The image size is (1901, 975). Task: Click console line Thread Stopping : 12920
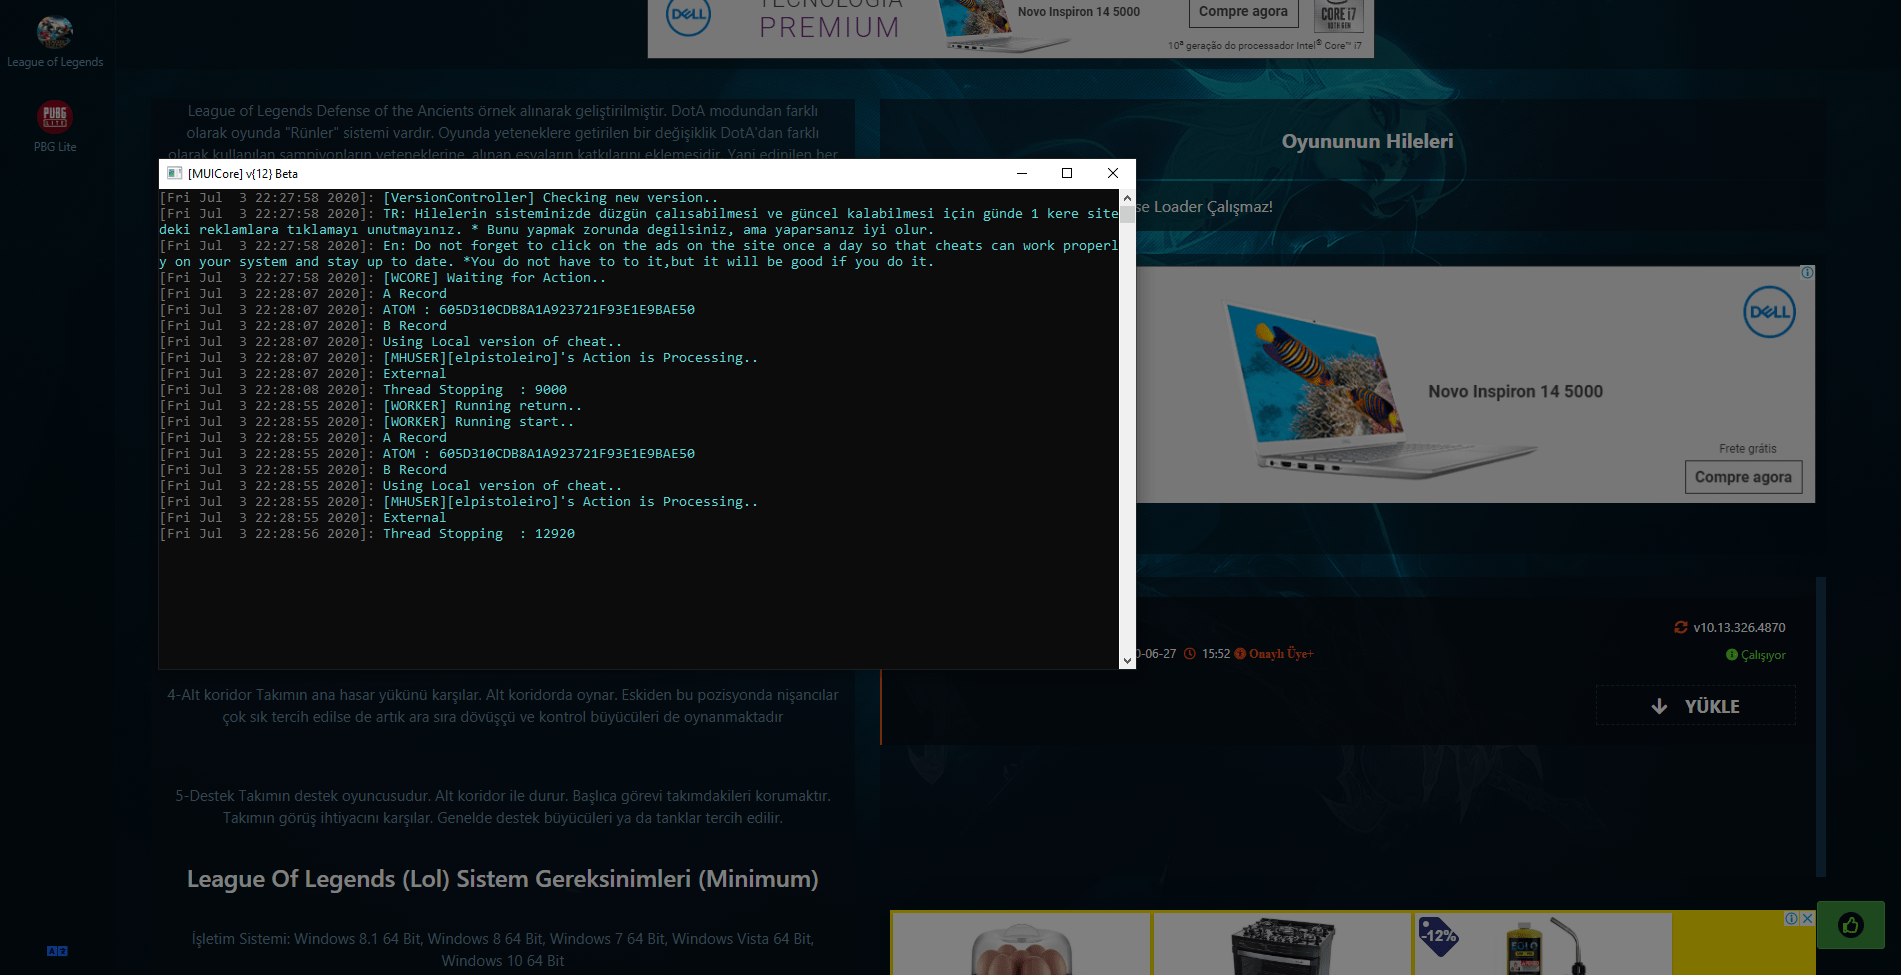point(479,534)
